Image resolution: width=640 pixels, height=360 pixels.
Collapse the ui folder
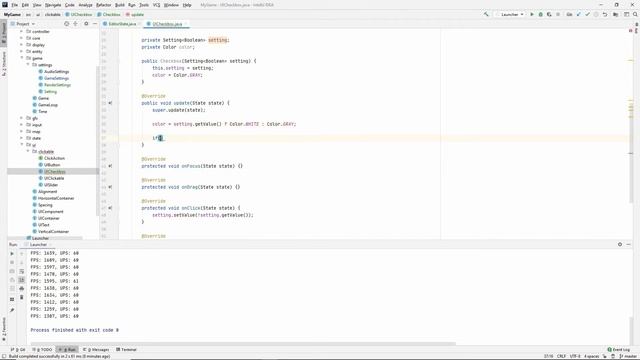tap(22, 144)
